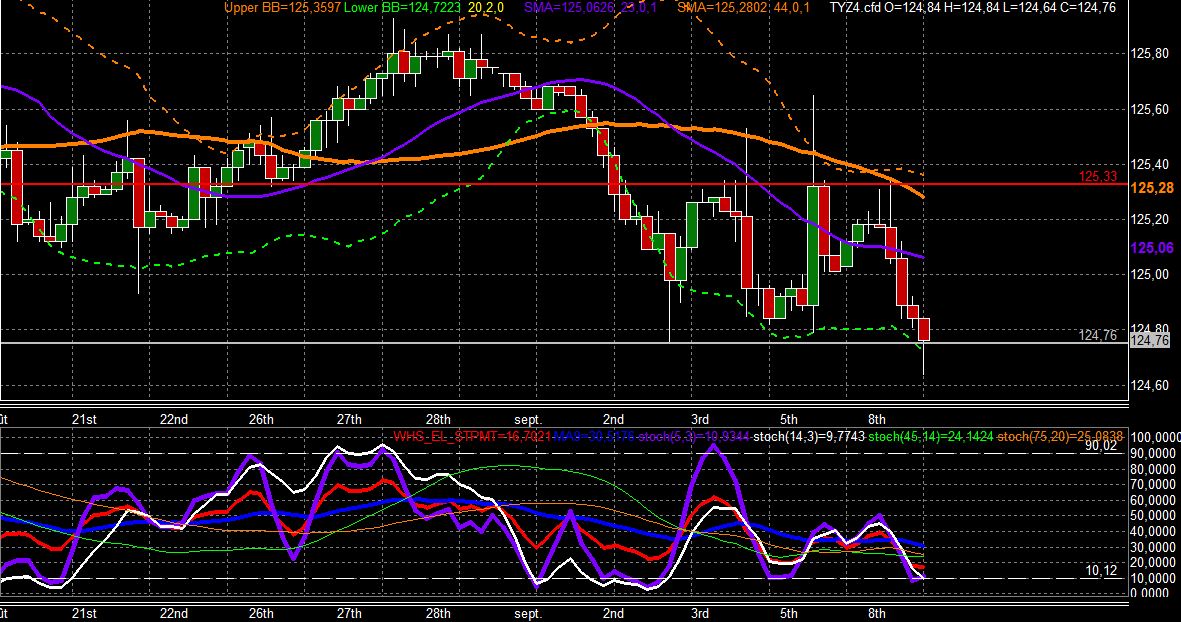This screenshot has width=1181, height=622.
Task: Click the 27th label under the price chart
Action: click(x=349, y=419)
